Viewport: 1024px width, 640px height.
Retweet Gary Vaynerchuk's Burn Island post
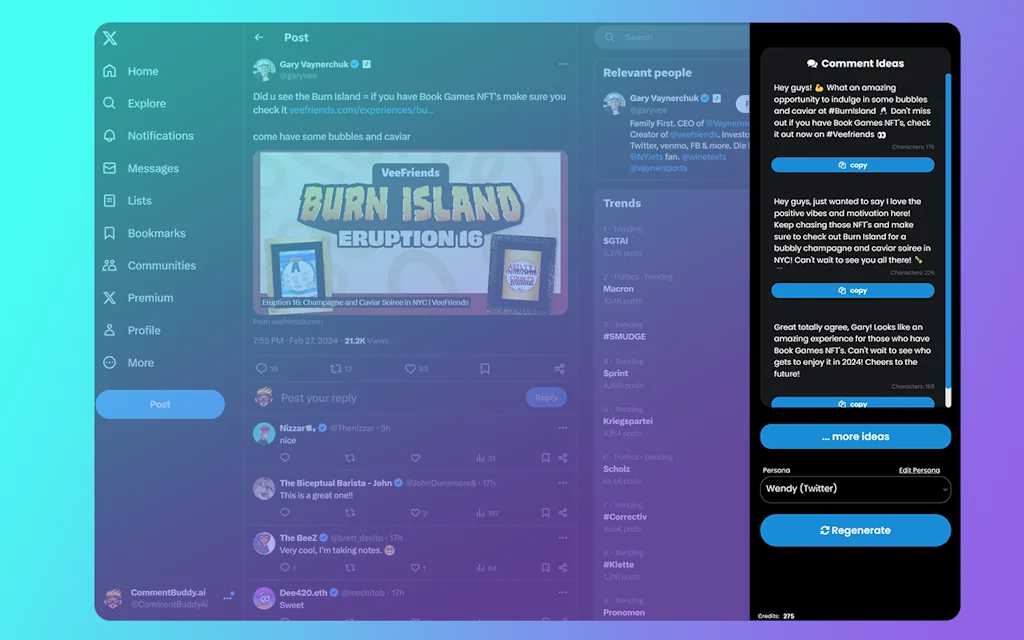[x=335, y=368]
